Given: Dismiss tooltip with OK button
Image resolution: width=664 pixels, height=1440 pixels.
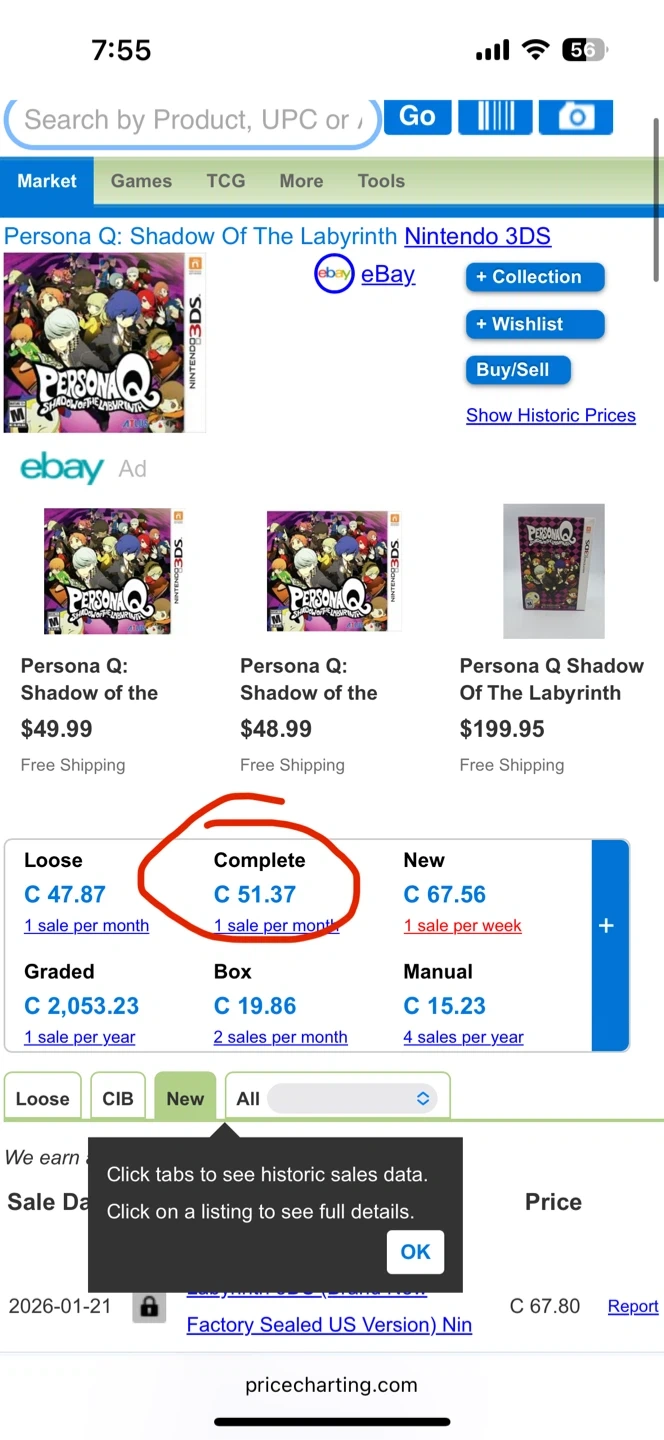Looking at the screenshot, I should pos(415,1251).
